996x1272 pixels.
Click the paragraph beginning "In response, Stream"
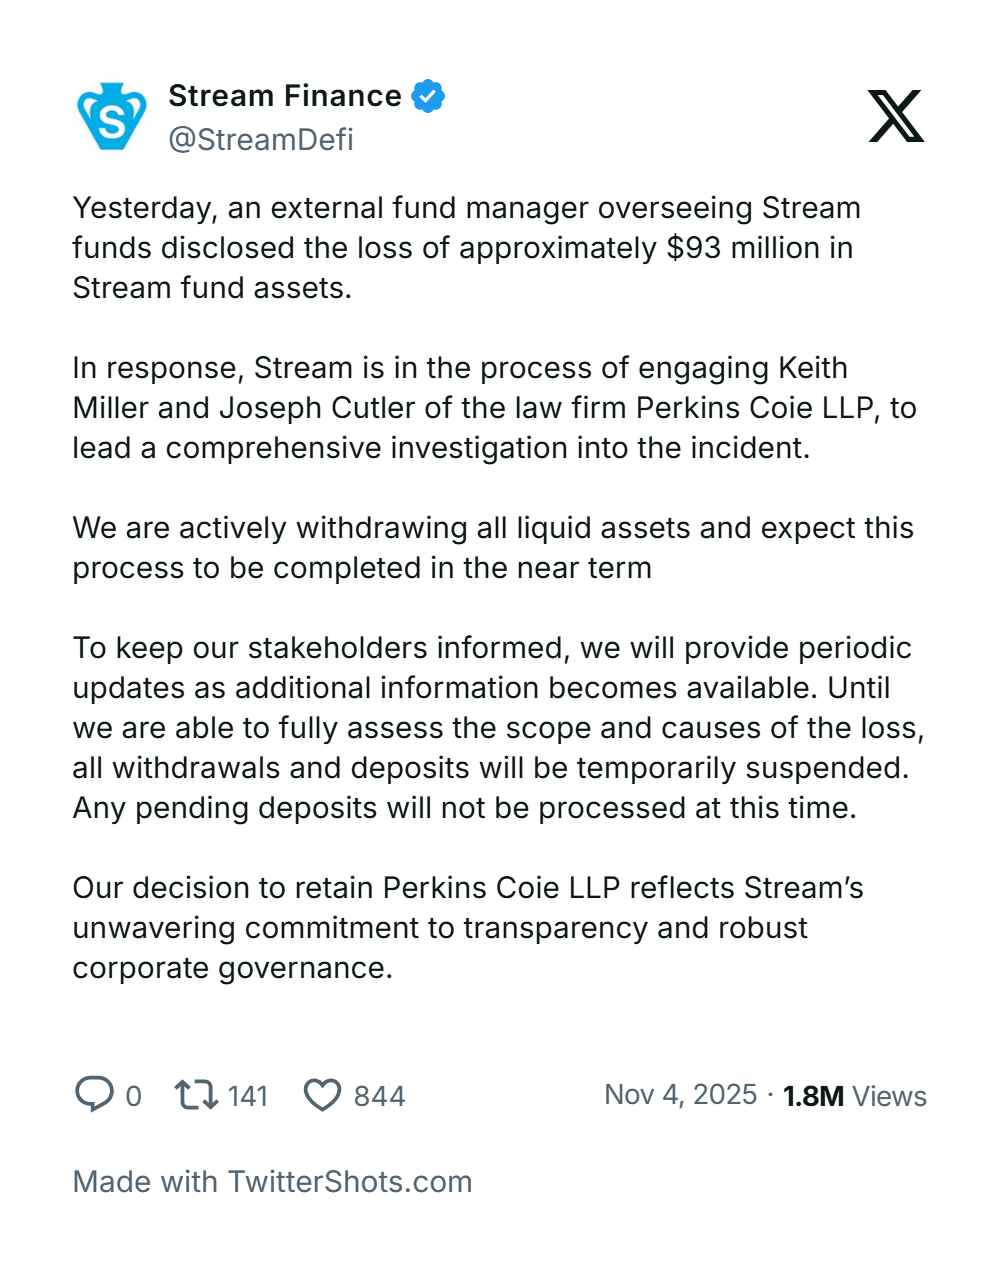pos(494,408)
